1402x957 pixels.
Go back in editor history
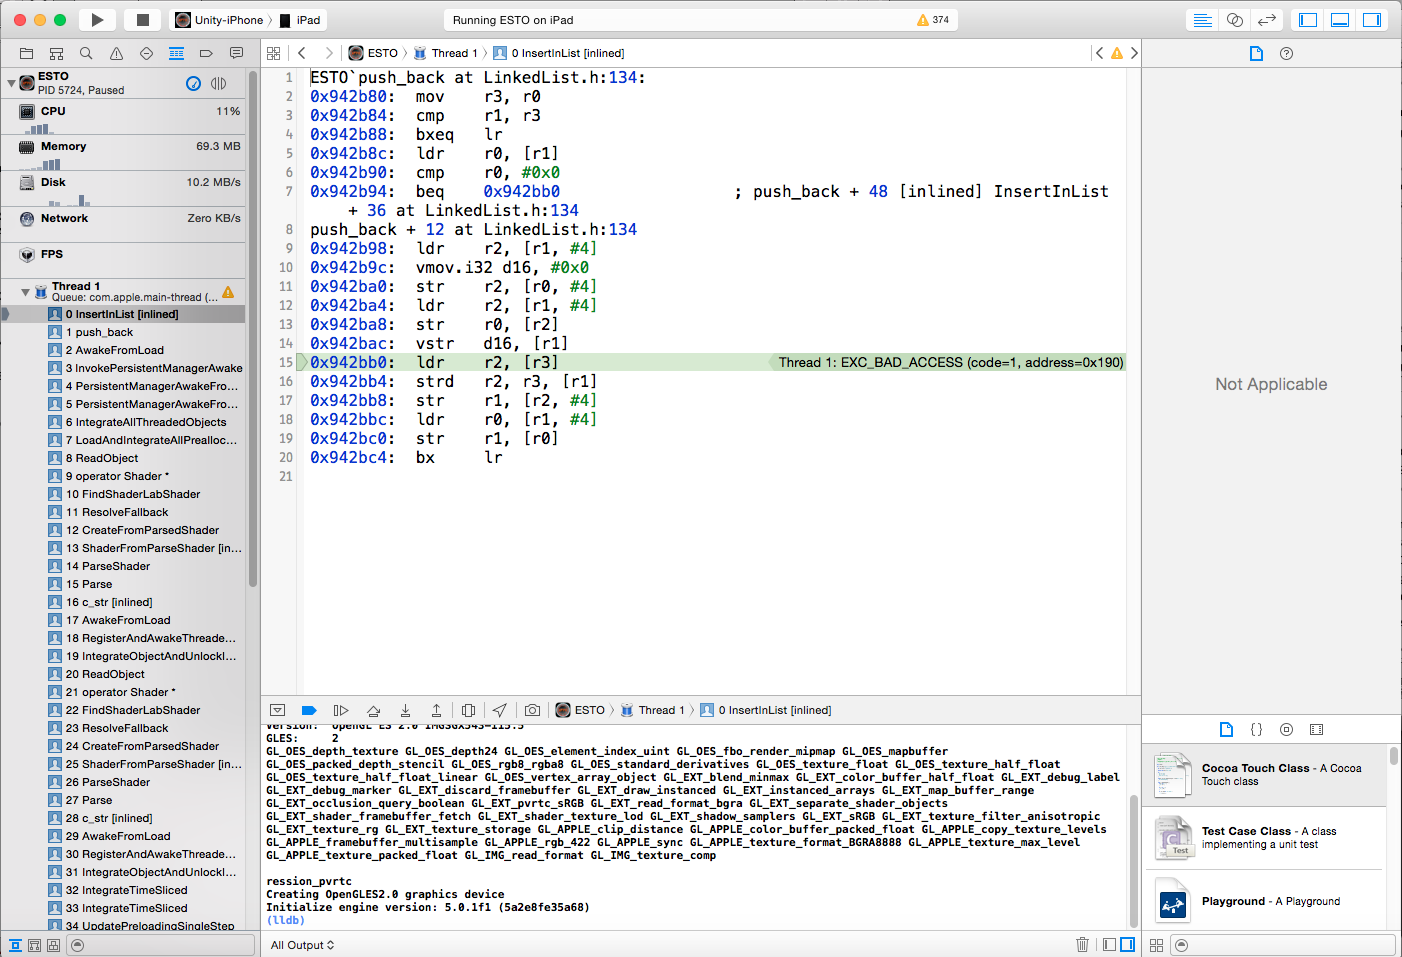coord(302,53)
